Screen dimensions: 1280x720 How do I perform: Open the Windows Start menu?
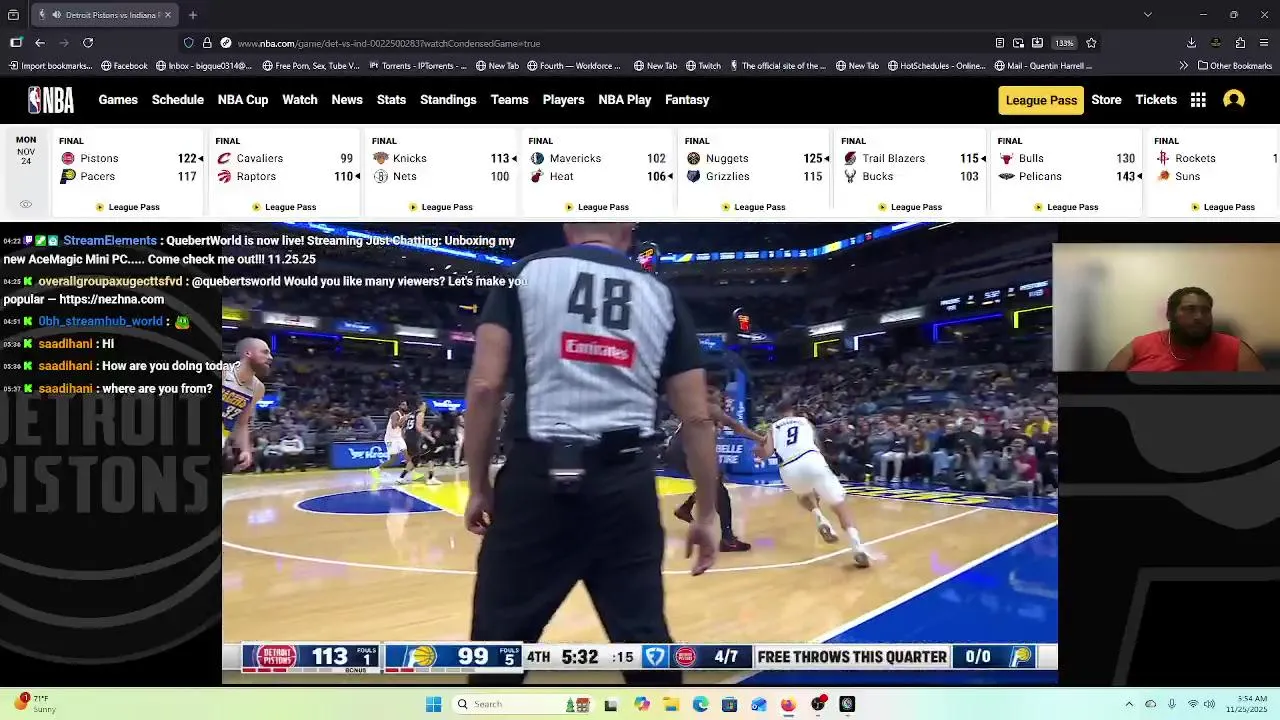433,704
